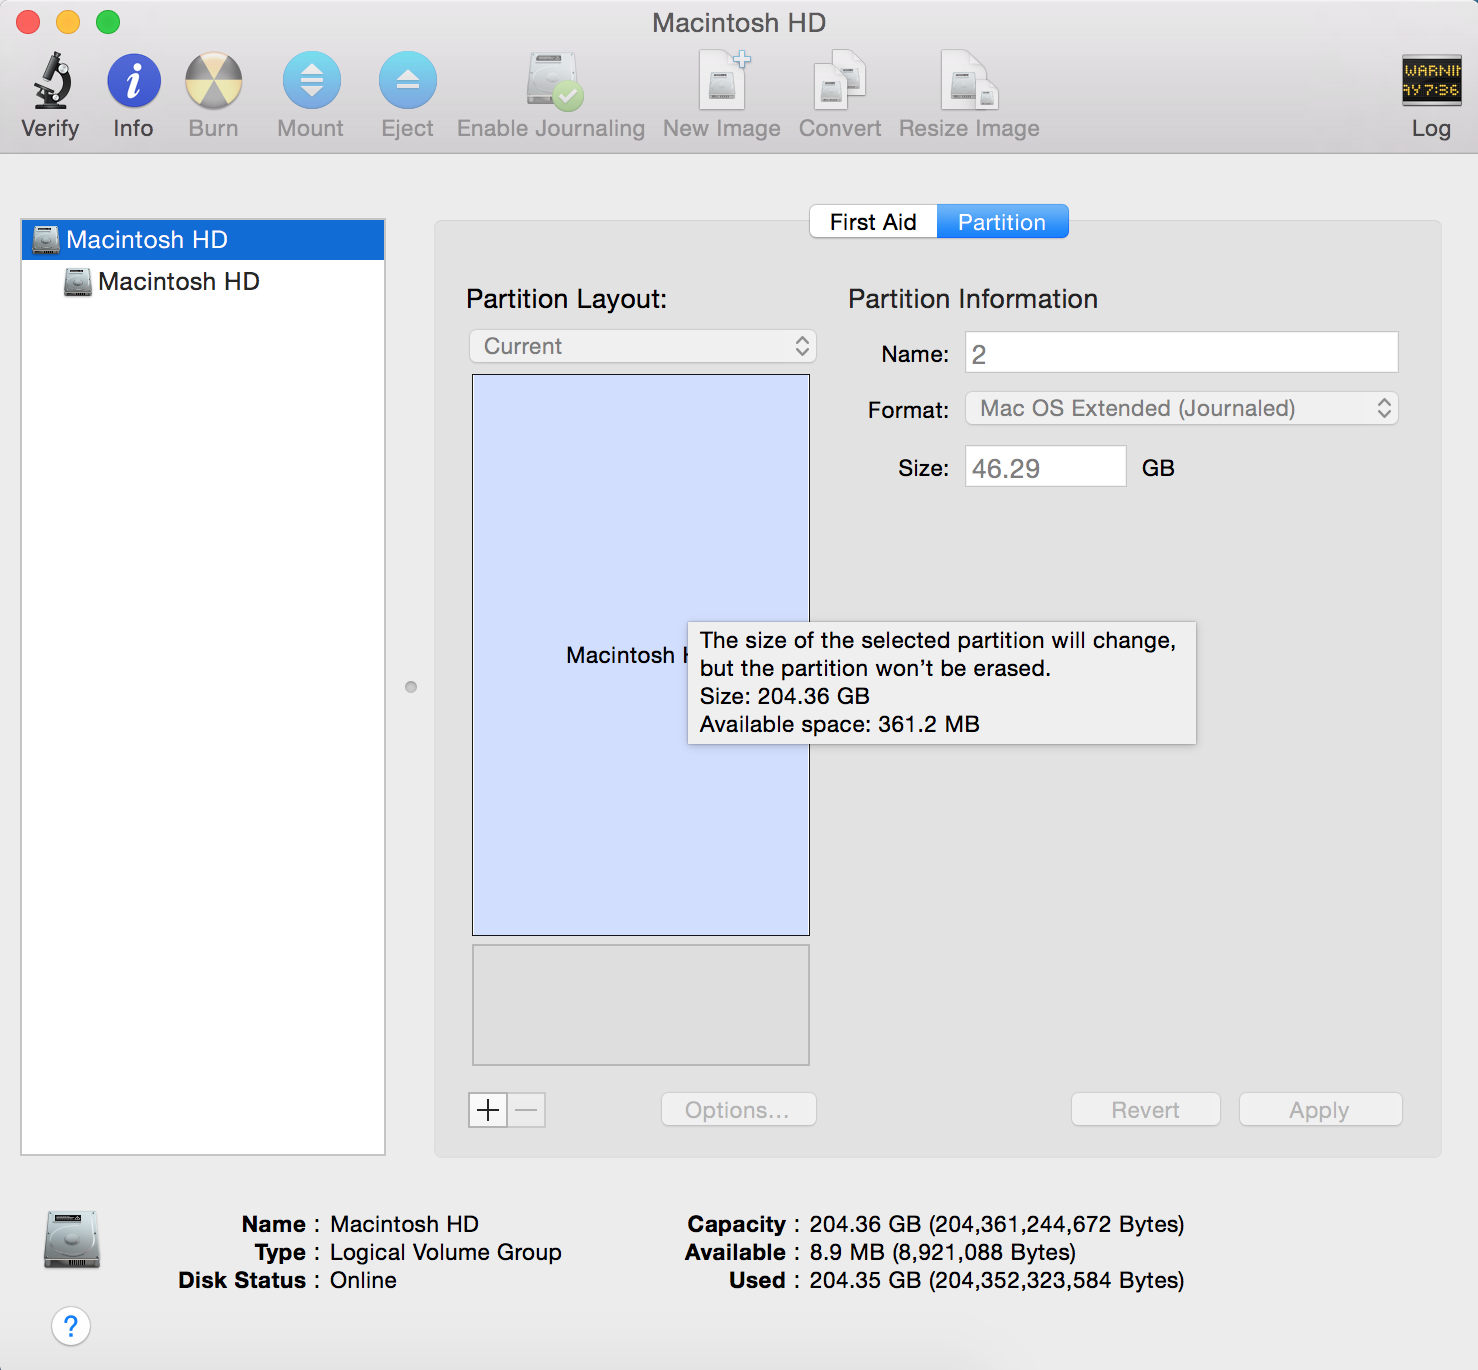Select the gray unallocated partition block

(641, 1005)
